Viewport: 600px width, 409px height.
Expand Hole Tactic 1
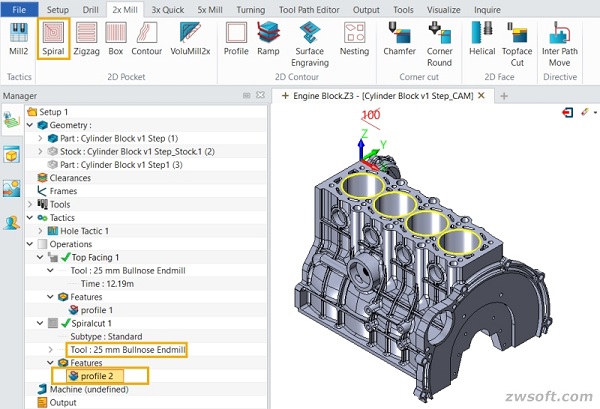click(x=41, y=231)
